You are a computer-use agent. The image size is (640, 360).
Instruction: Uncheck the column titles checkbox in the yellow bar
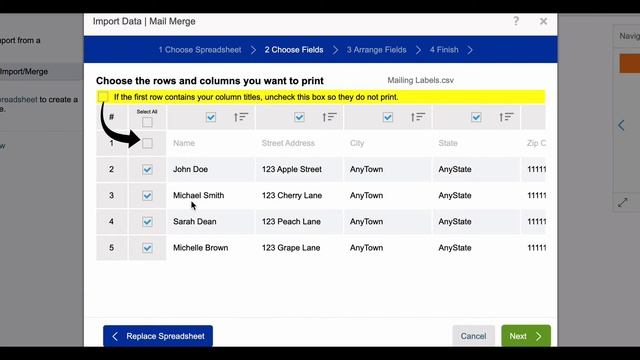[103, 97]
